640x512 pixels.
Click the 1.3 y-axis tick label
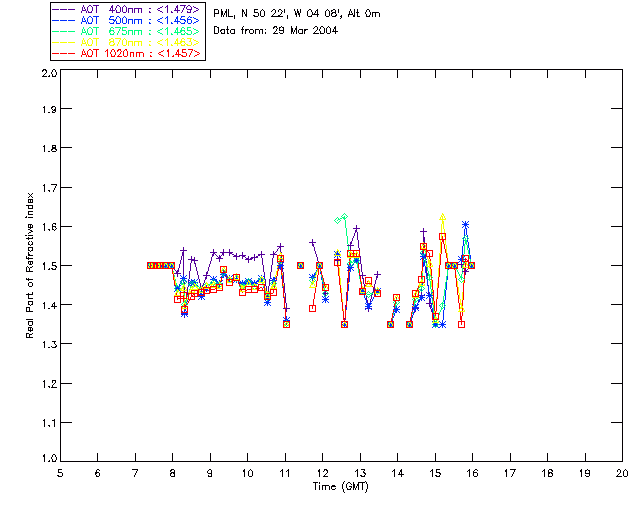49,345
